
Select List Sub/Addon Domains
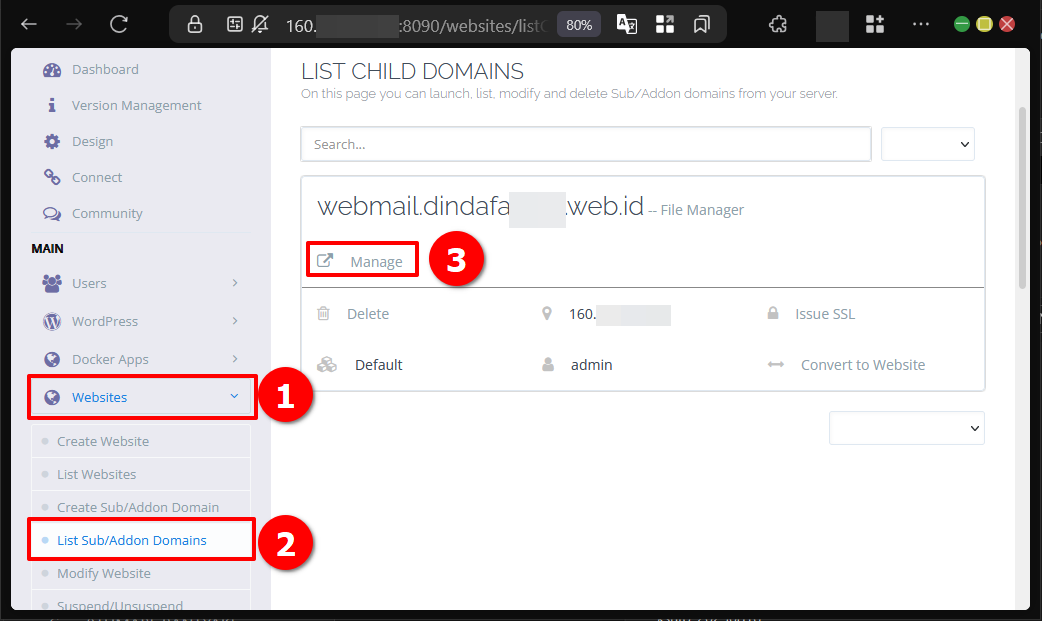[x=132, y=541]
